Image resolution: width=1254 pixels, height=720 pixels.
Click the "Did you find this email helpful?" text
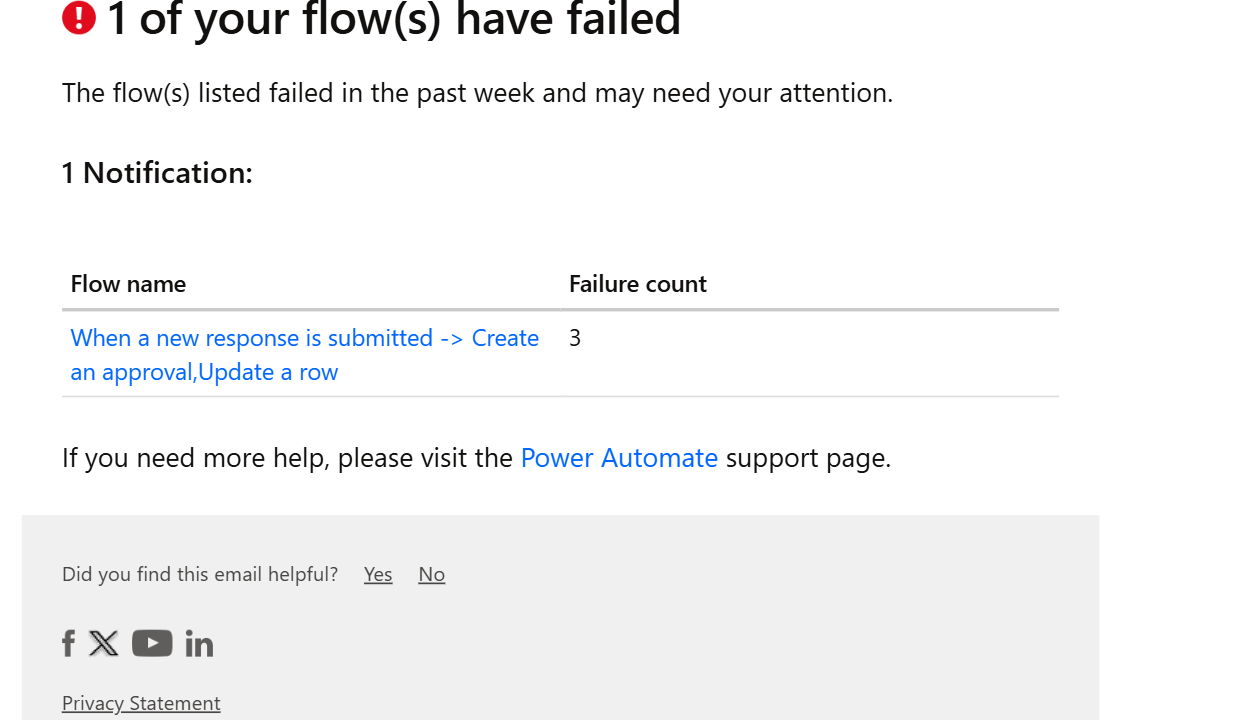coord(200,574)
